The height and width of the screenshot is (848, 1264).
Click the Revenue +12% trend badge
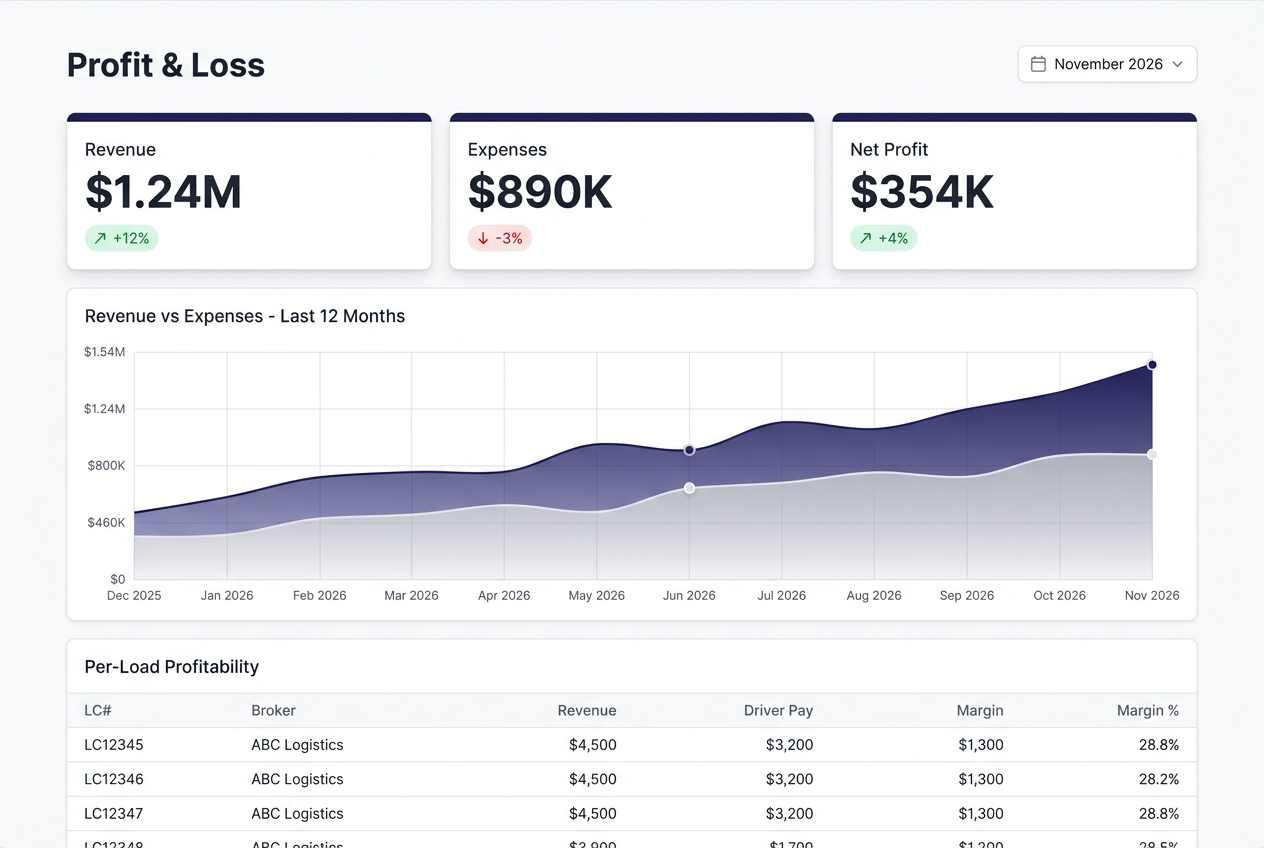122,238
